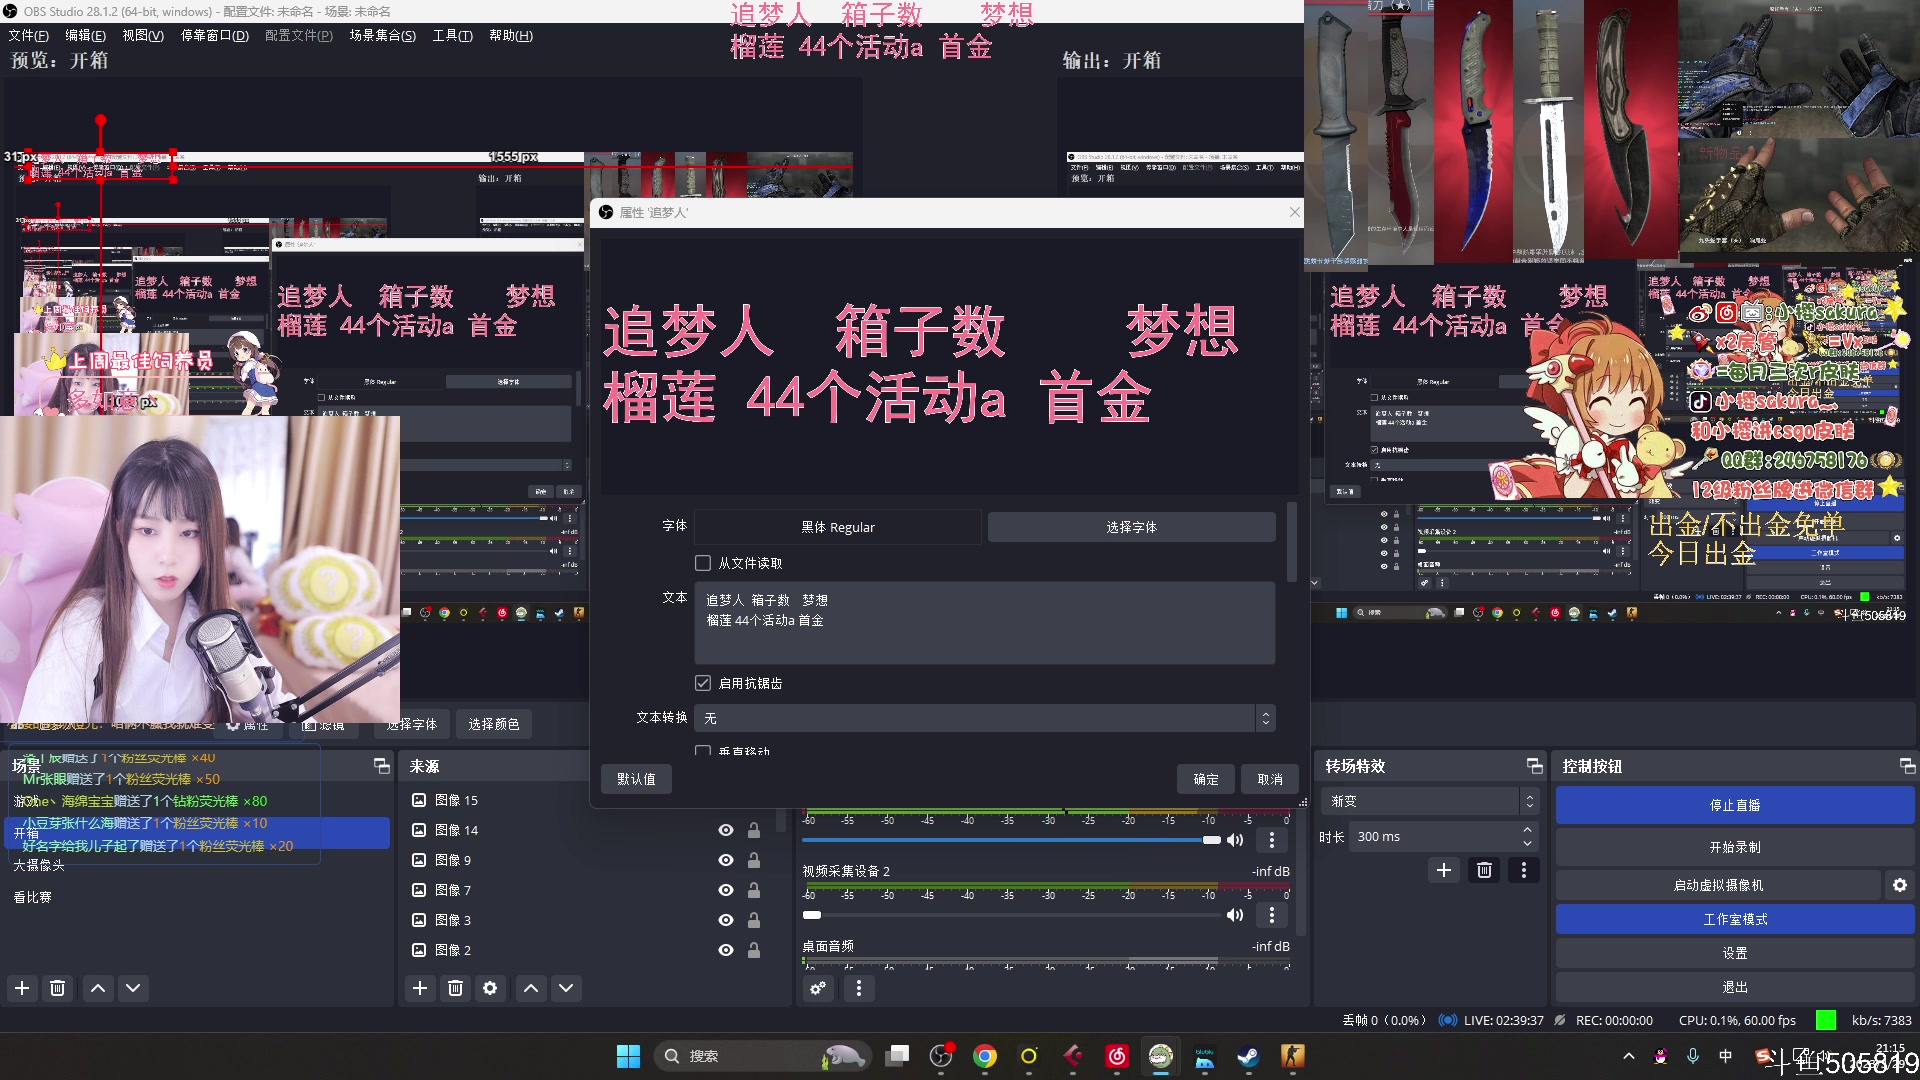1920x1080 pixels.
Task: Move the selected source up
Action: [x=531, y=988]
